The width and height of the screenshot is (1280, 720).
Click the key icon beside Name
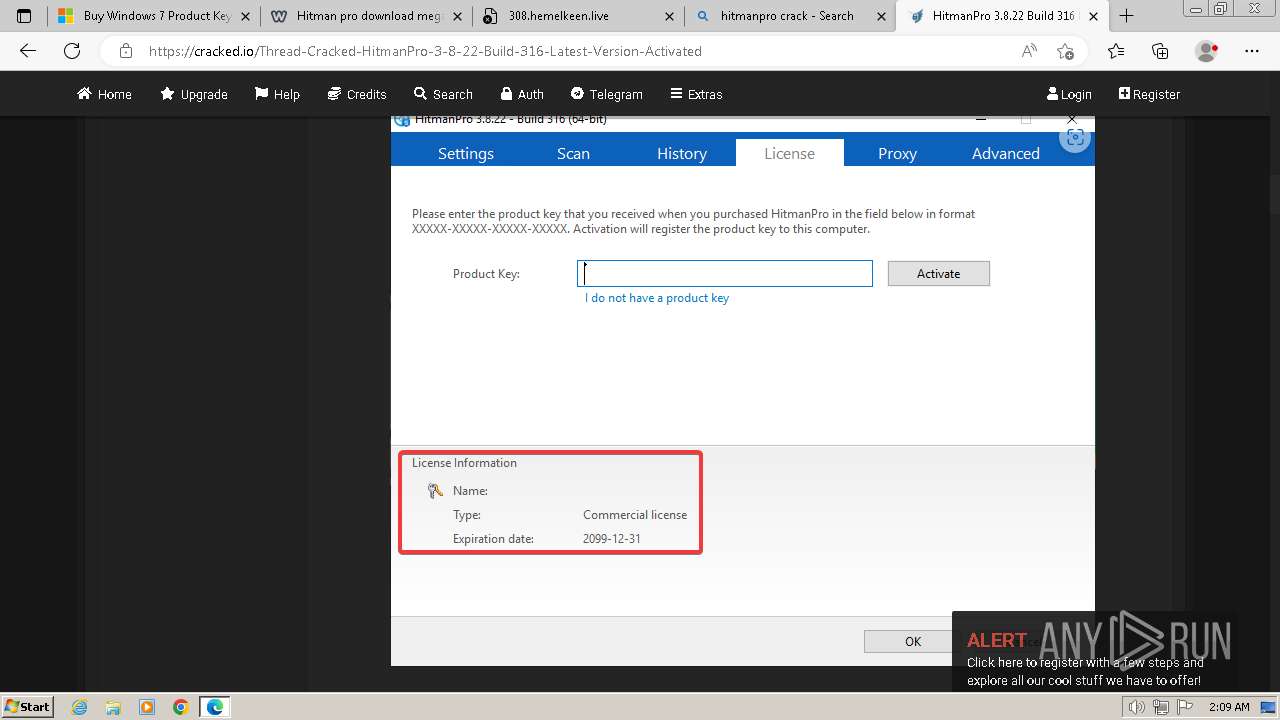pos(435,490)
